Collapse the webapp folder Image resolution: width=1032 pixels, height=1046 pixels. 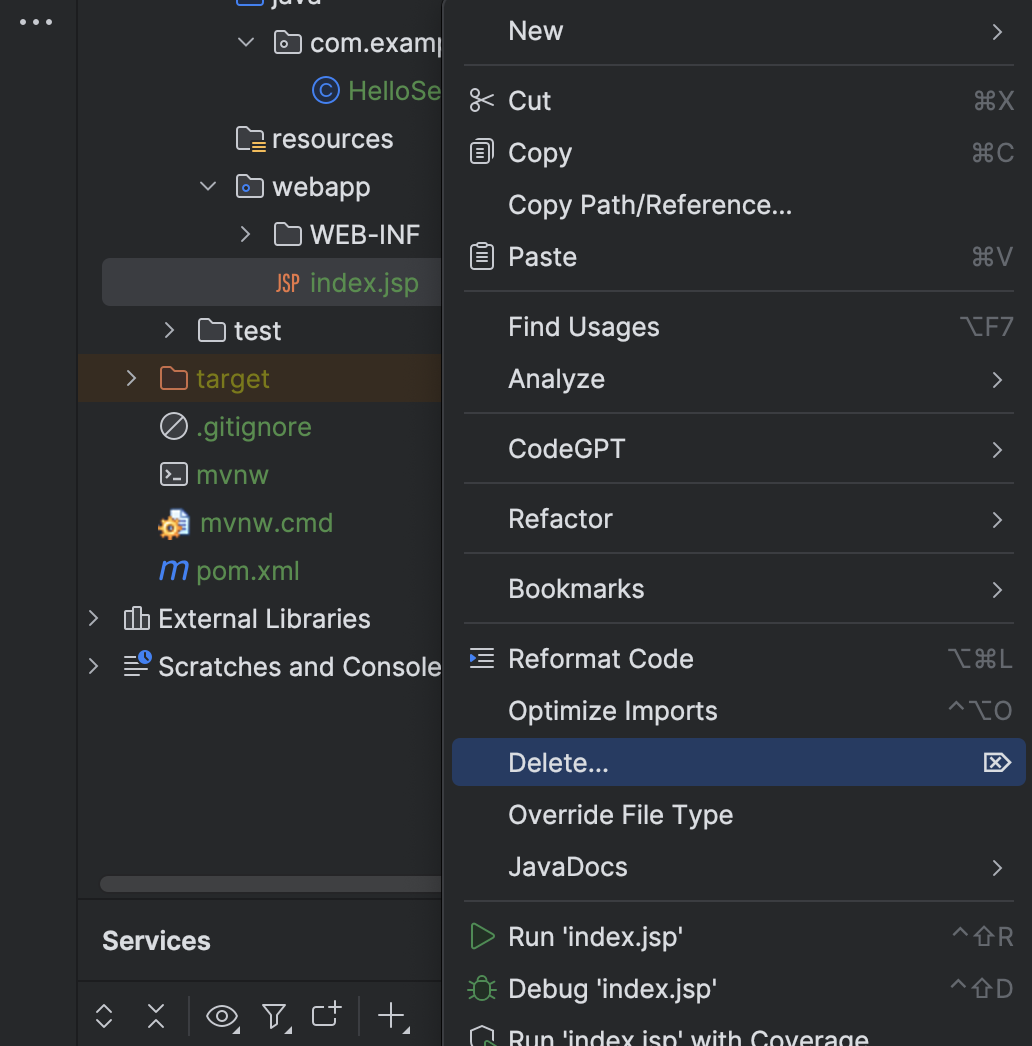click(207, 186)
